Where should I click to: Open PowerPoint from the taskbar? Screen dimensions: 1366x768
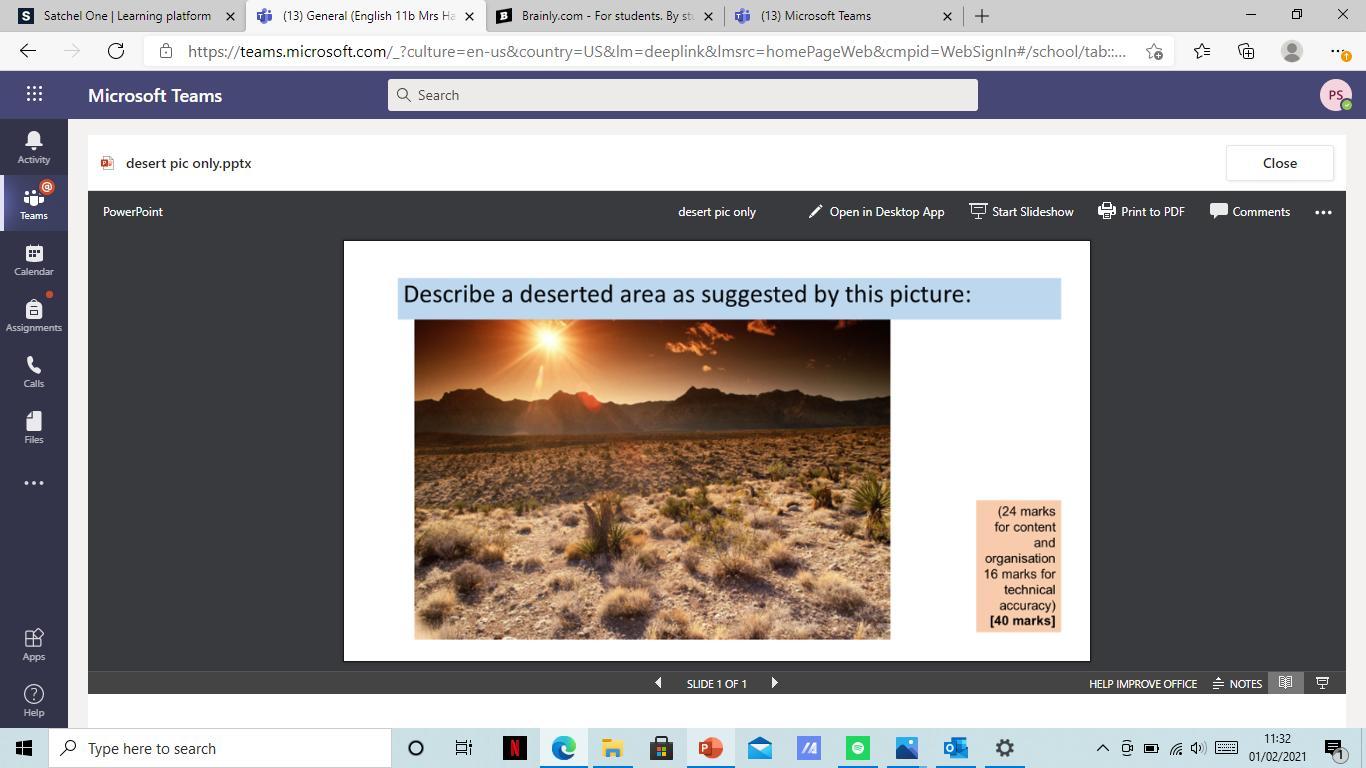[x=710, y=748]
